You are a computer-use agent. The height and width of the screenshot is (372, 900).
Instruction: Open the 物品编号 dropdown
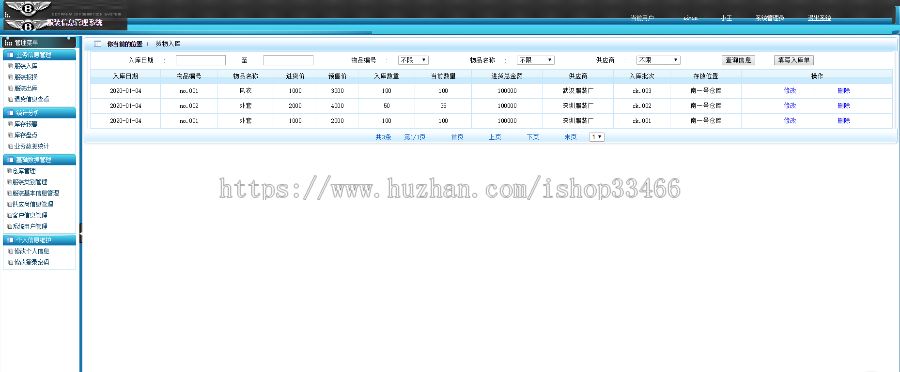[x=413, y=60]
